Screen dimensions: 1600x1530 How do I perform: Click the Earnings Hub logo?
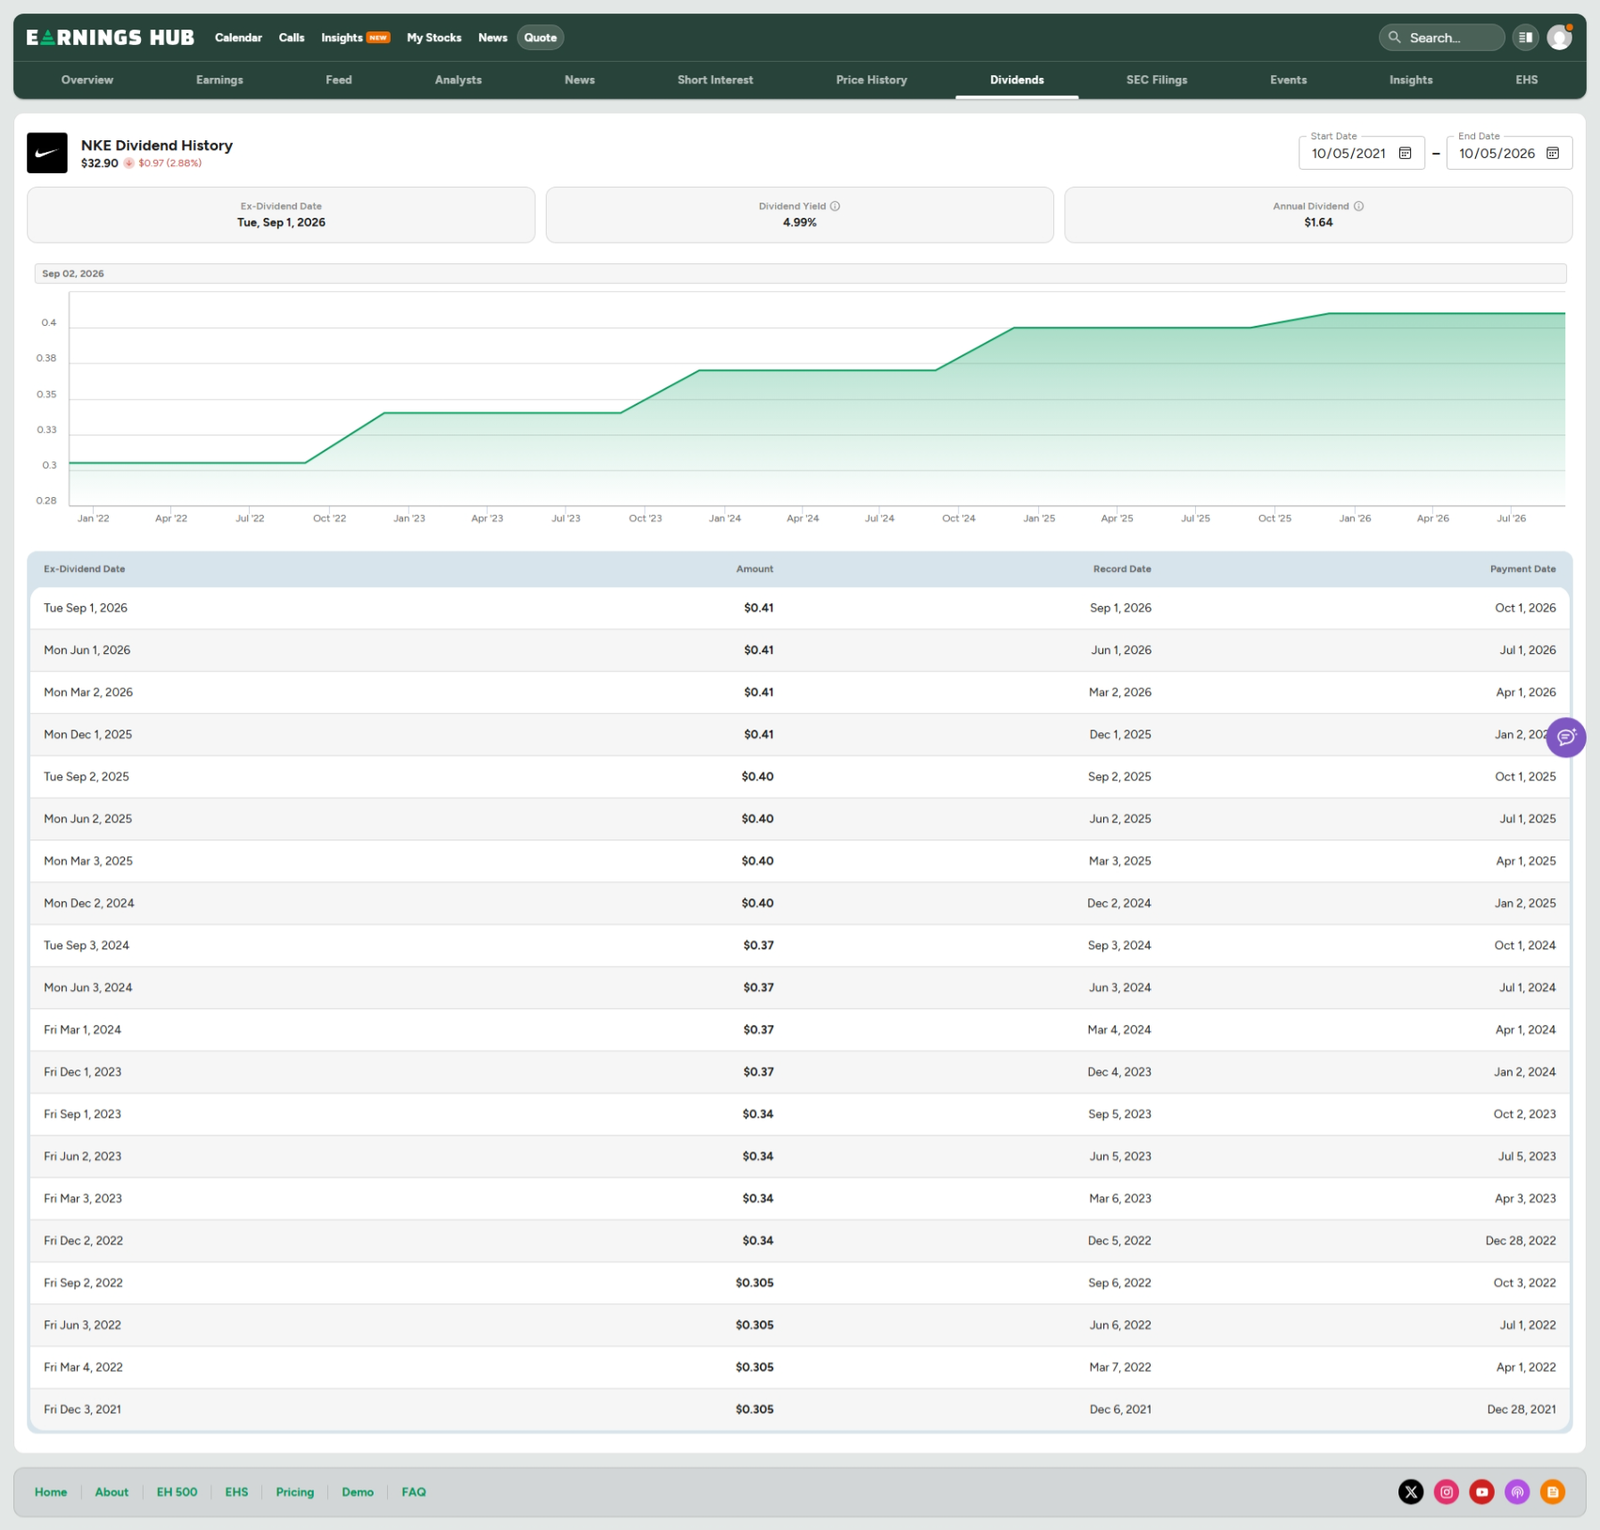pos(110,38)
